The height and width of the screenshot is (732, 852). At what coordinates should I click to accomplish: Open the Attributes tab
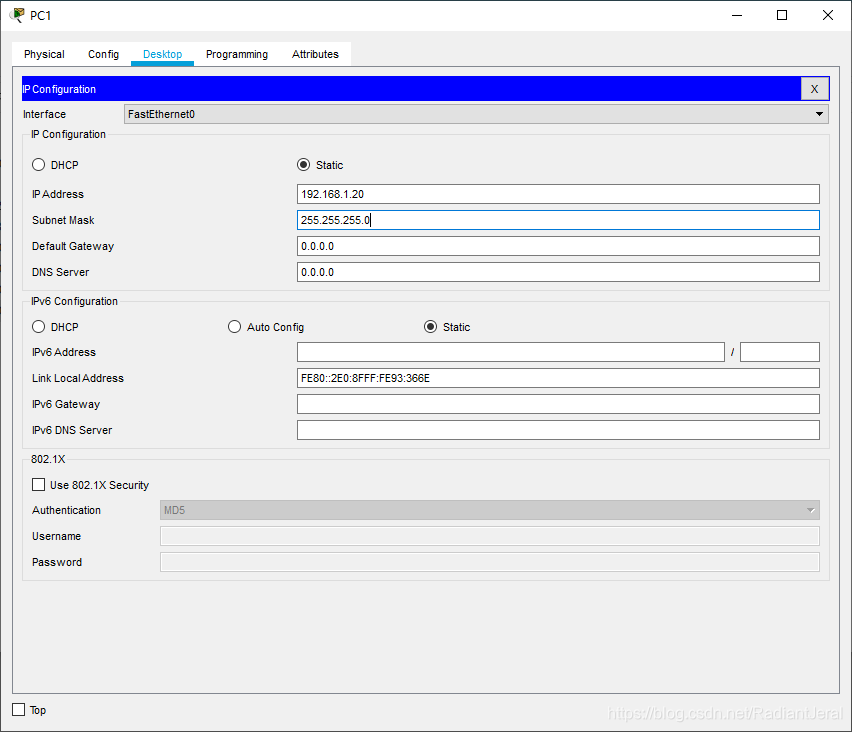coord(315,54)
